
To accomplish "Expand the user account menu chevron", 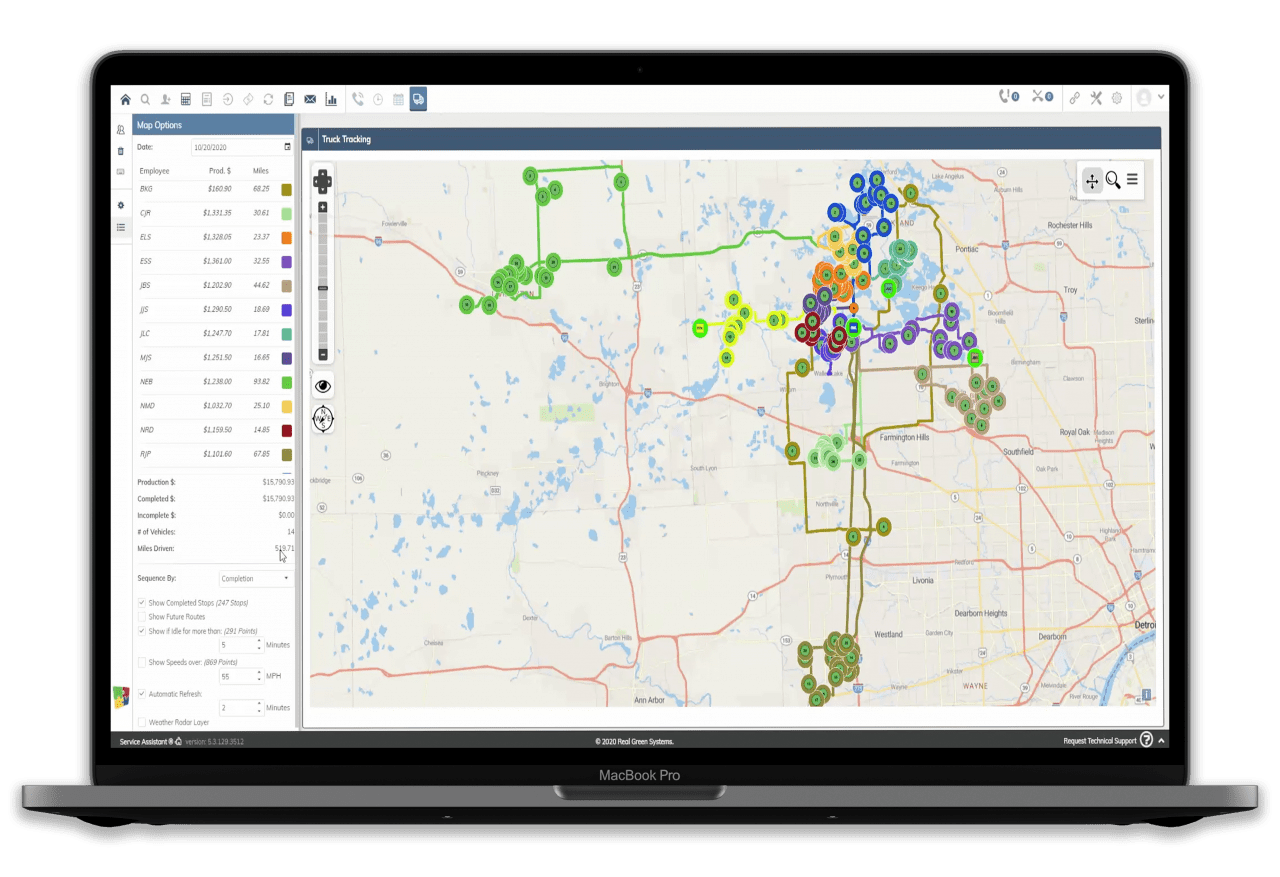I will pos(1161,97).
